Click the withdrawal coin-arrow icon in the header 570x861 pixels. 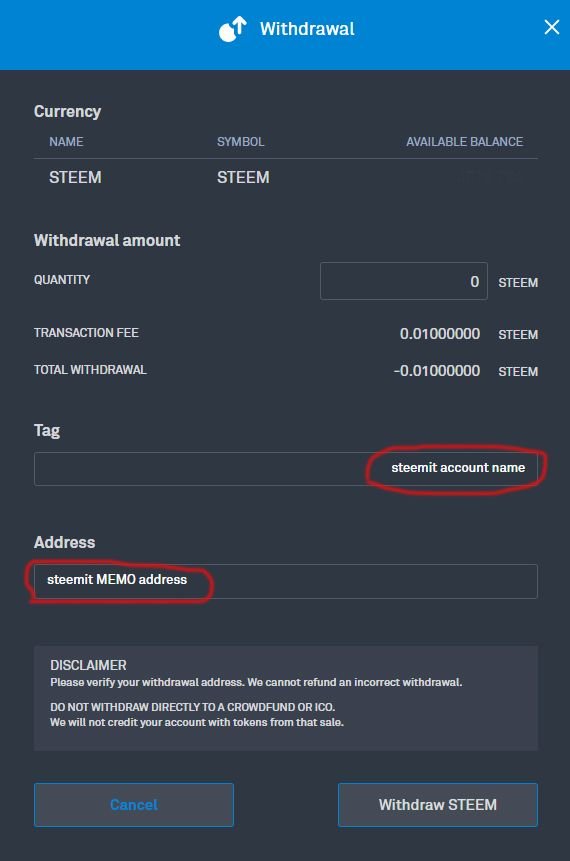(233, 29)
